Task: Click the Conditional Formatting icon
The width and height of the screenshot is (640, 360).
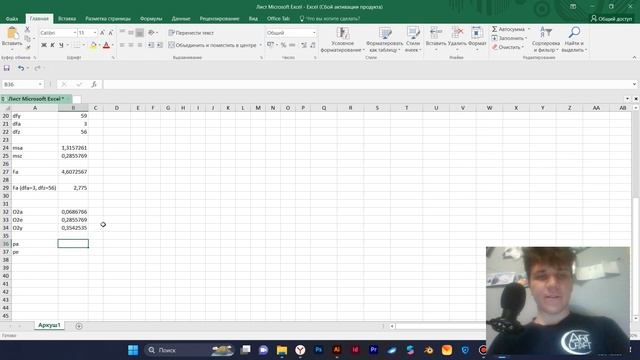Action: [x=342, y=33]
